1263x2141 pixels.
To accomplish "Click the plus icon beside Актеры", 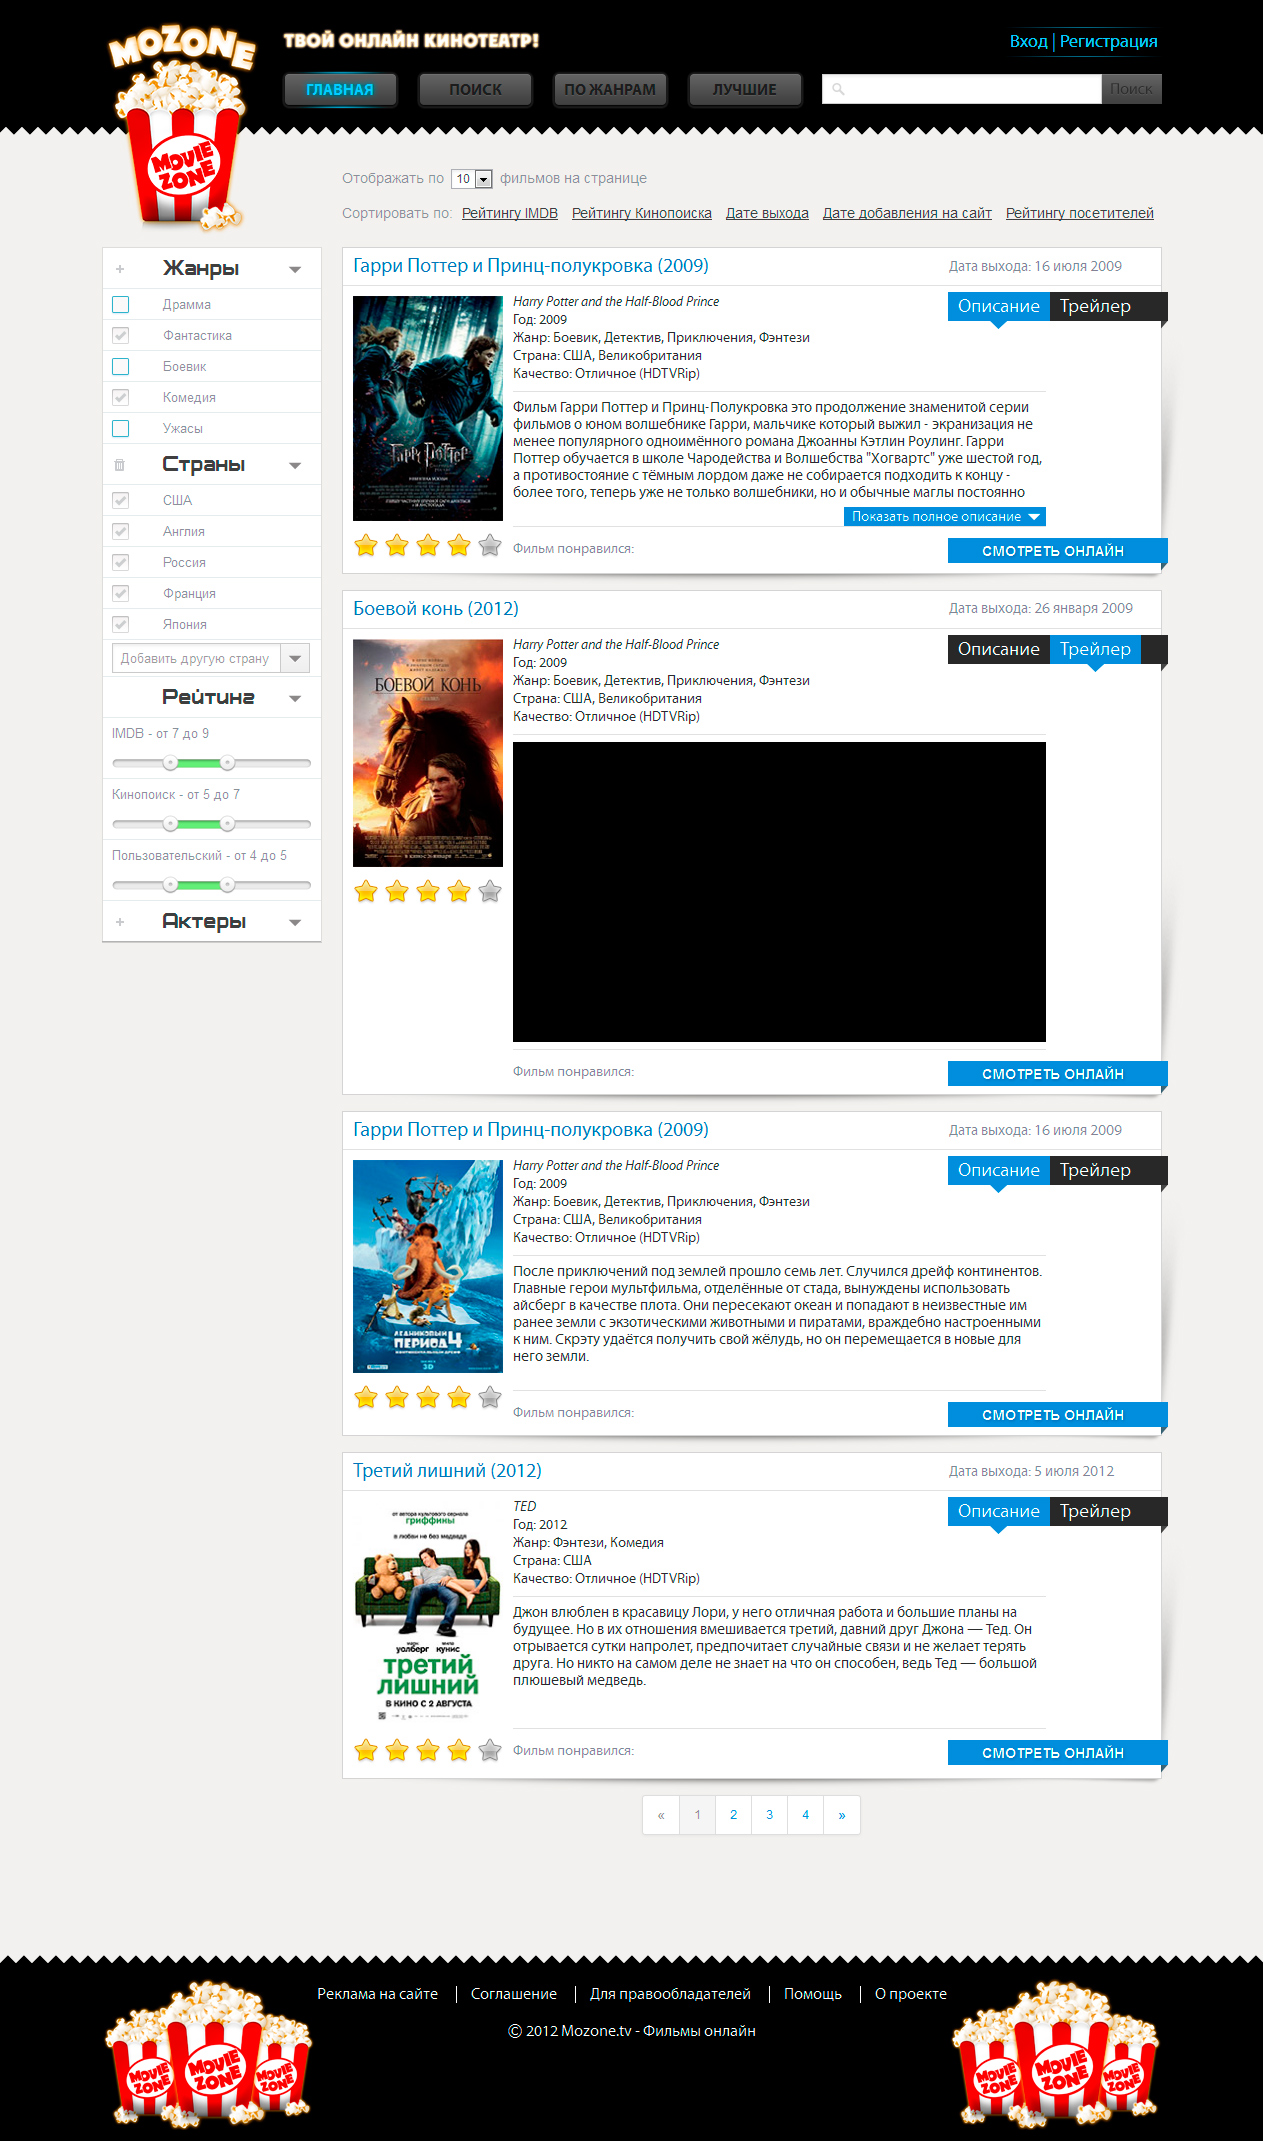I will click(x=120, y=922).
